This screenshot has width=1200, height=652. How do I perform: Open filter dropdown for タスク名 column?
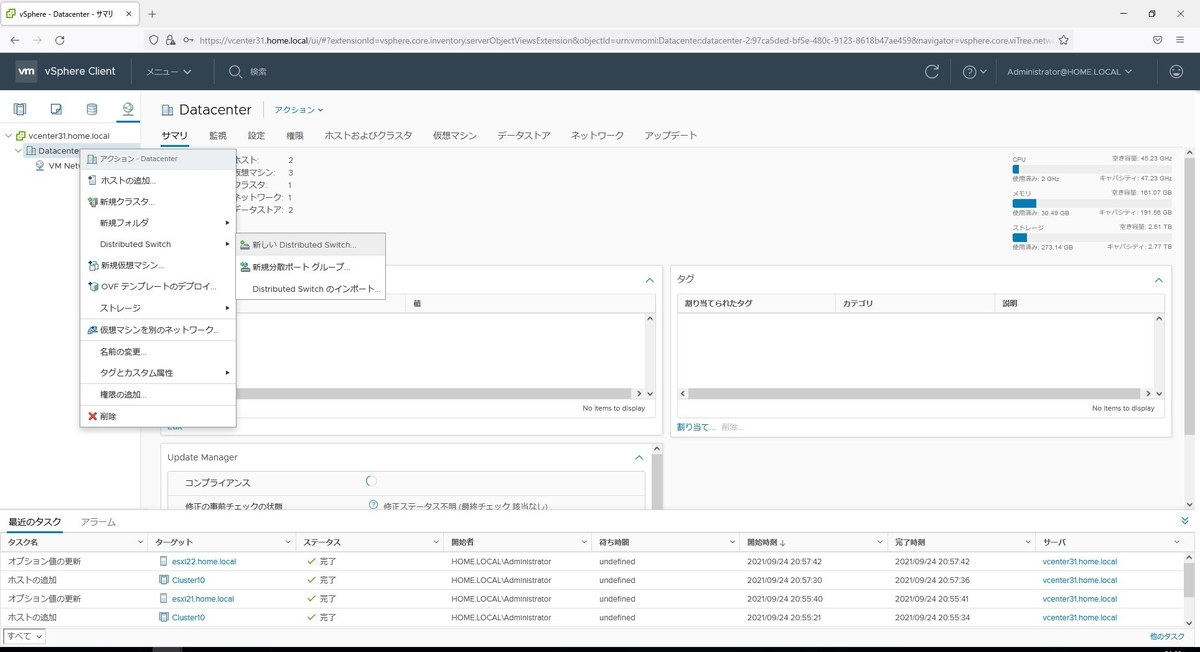[x=140, y=542]
